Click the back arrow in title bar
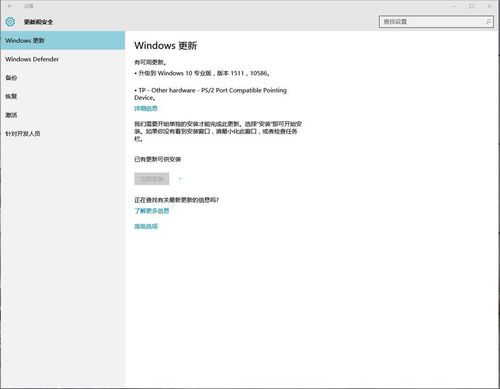The height and width of the screenshot is (389, 500). (10, 6)
